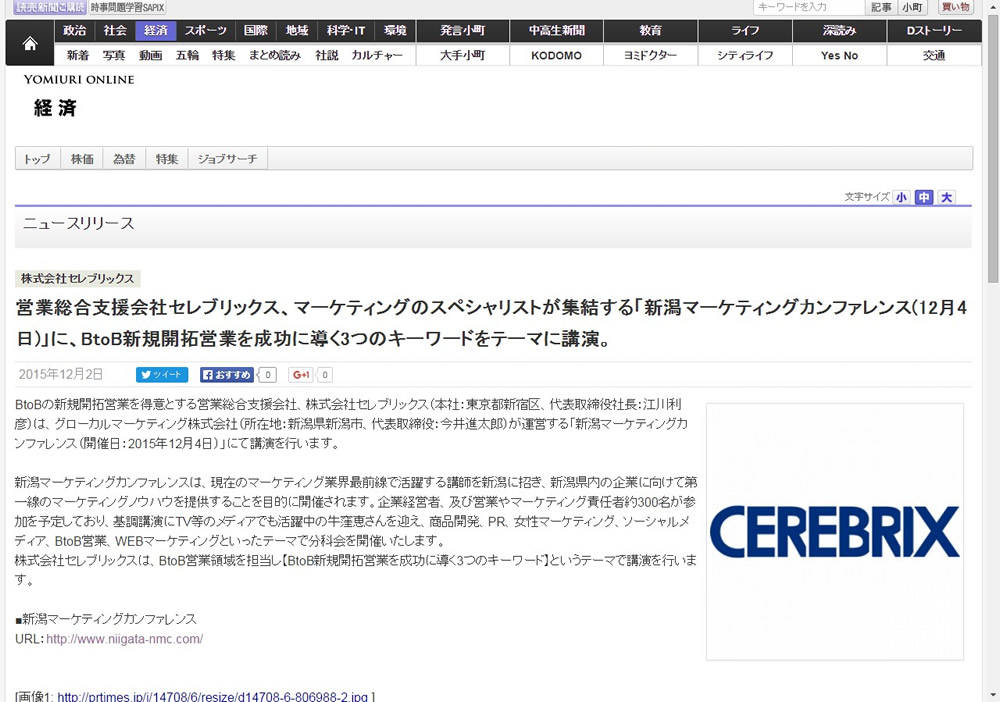Screen dimensions: 1000x702
Task: Open the Yes No page
Action: click(x=839, y=55)
